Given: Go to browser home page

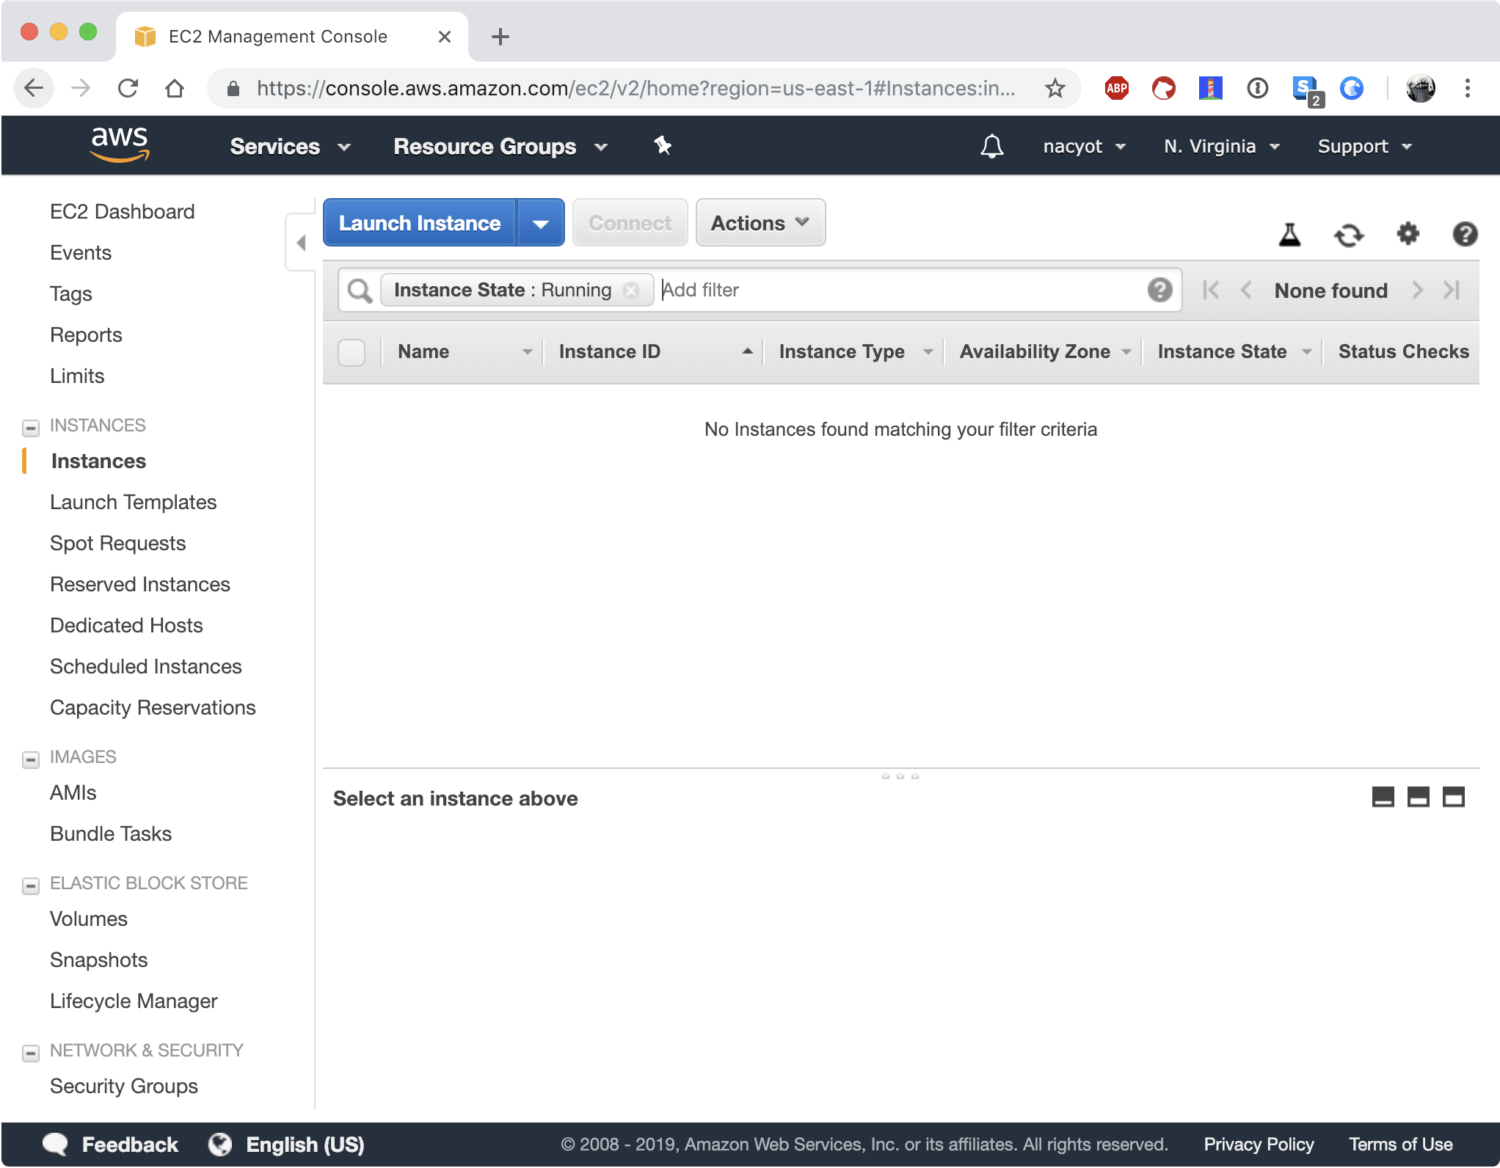Looking at the screenshot, I should (x=175, y=88).
